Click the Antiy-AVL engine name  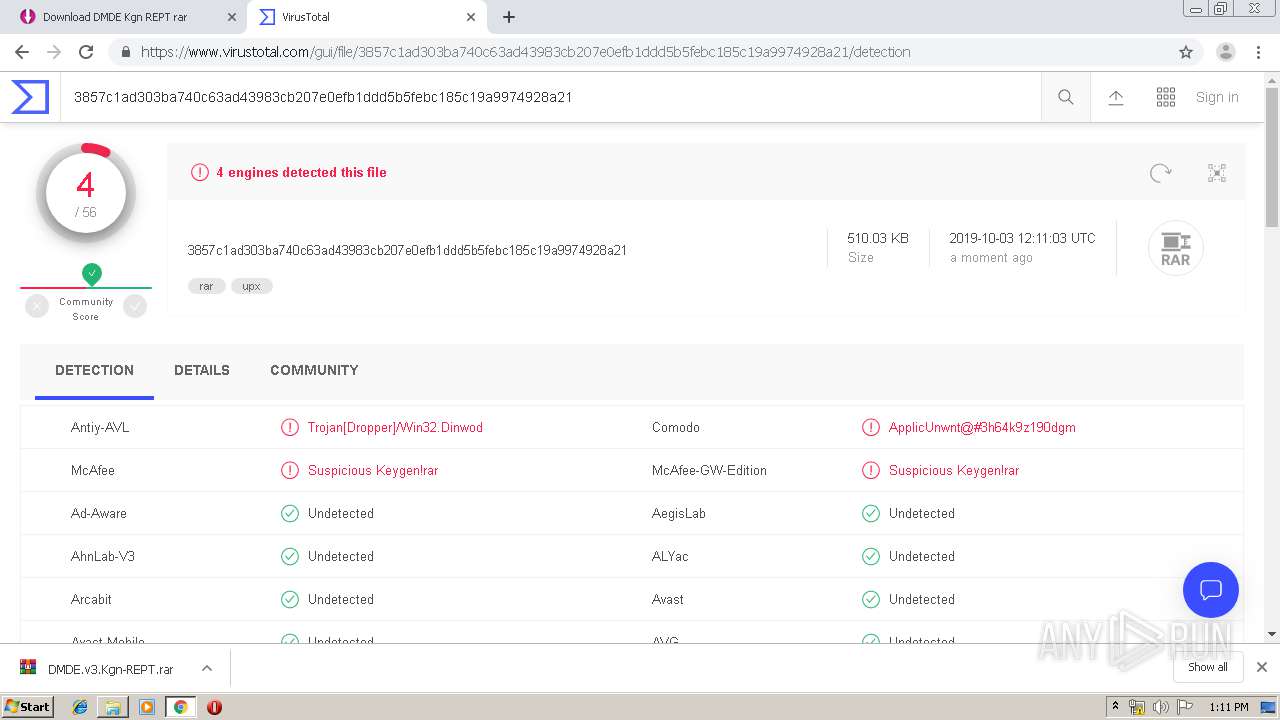tap(100, 427)
